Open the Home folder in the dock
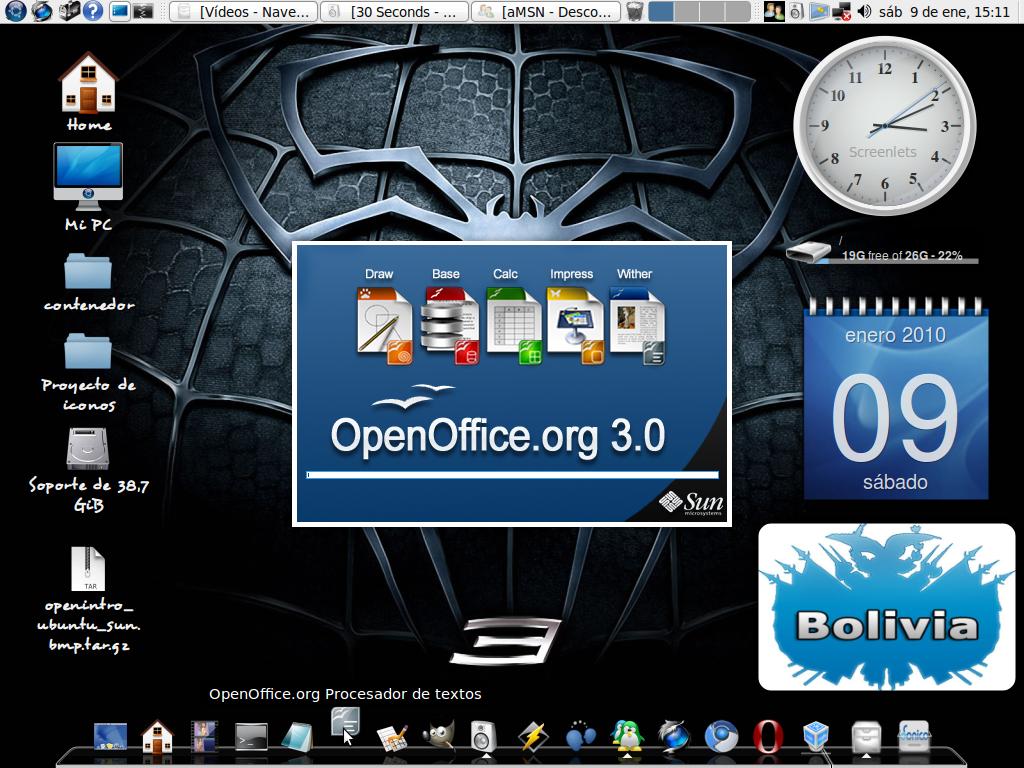Viewport: 1024px width, 768px height. [157, 736]
